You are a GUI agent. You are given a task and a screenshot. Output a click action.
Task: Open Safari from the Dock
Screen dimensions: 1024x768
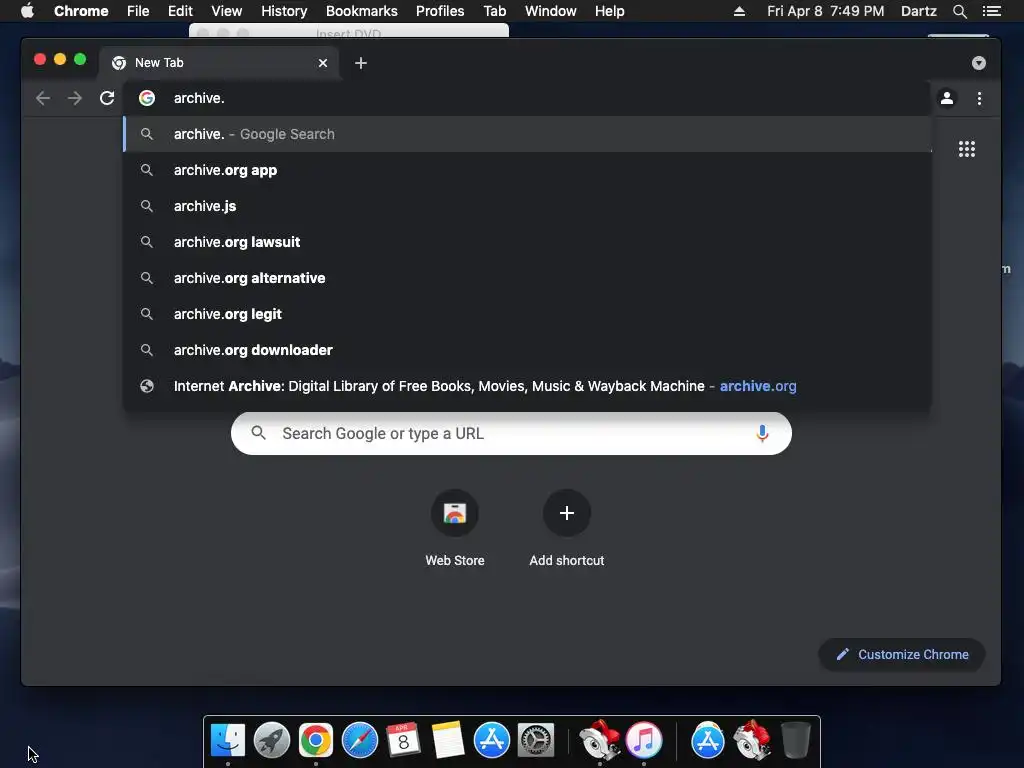coord(360,740)
